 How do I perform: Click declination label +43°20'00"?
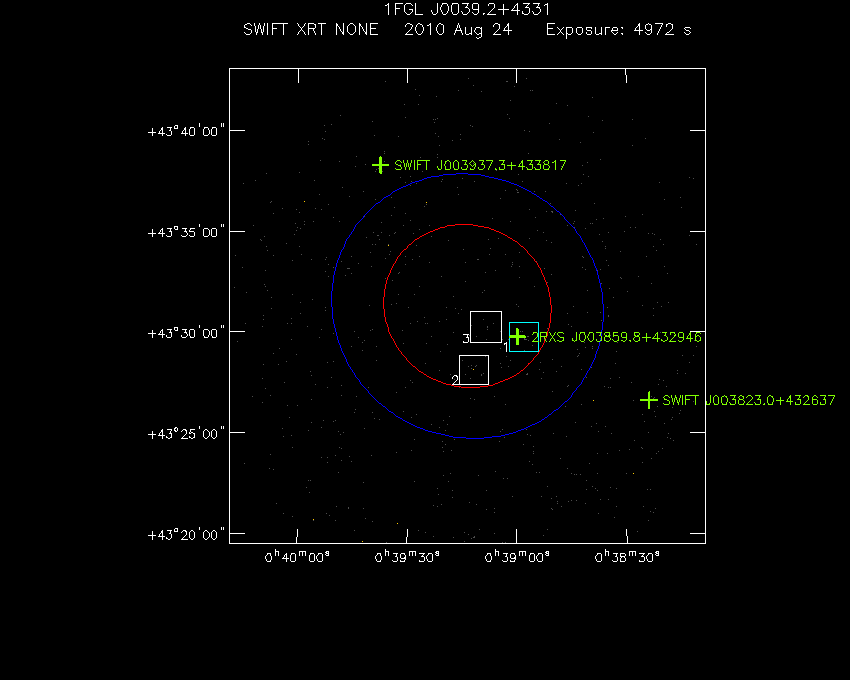186,535
